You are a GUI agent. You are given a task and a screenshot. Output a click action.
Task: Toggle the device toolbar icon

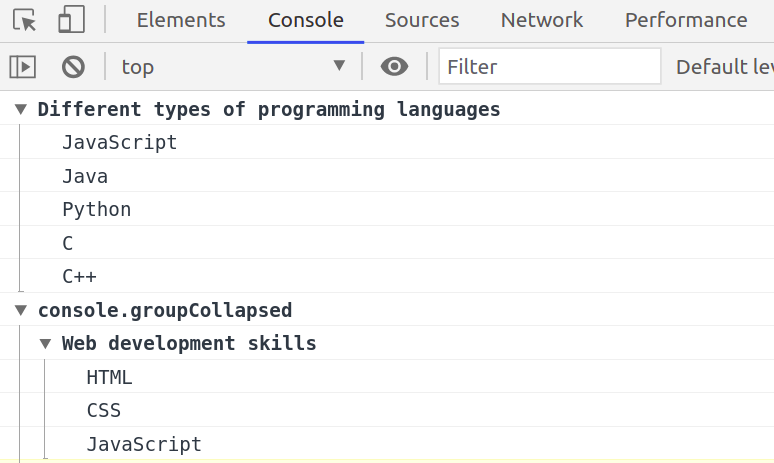click(x=72, y=20)
